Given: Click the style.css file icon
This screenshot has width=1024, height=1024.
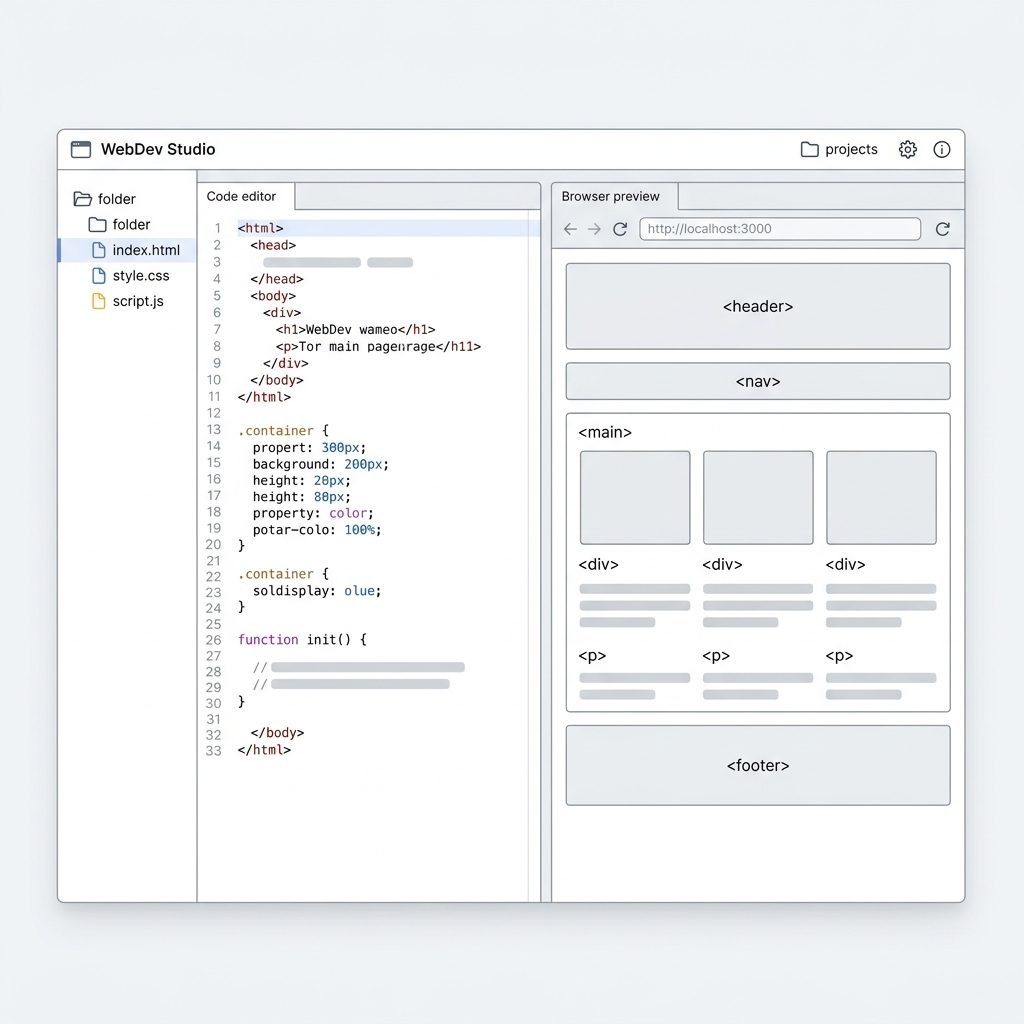Looking at the screenshot, I should [x=99, y=276].
